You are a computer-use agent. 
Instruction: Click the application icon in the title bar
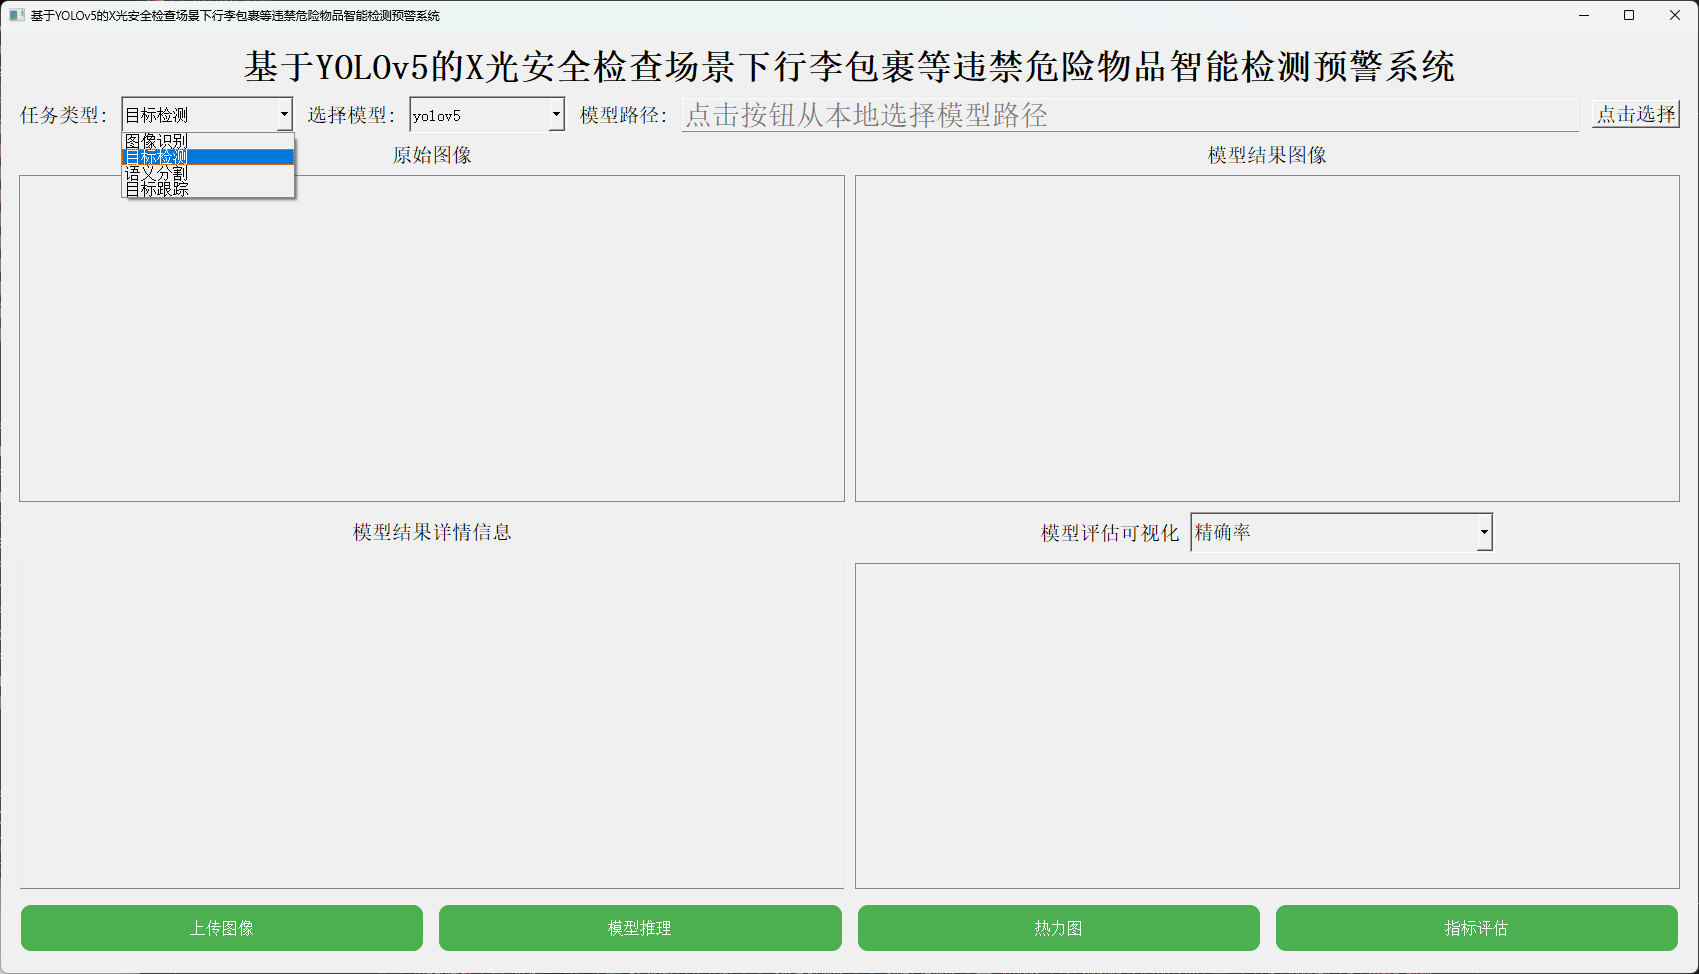pyautogui.click(x=16, y=15)
